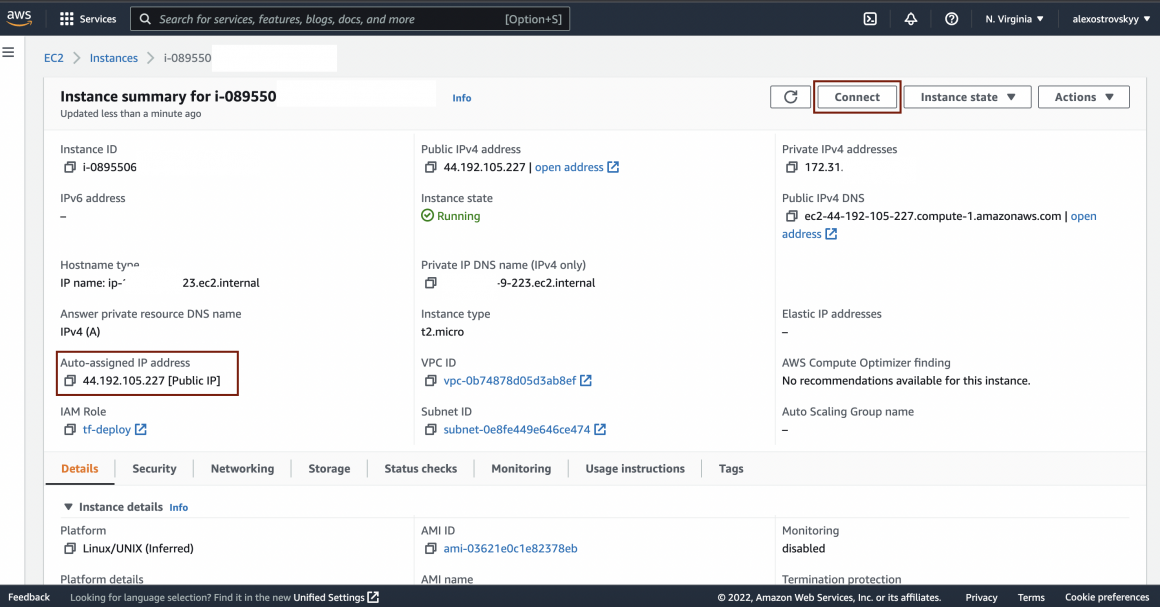Copy the VPC ID value

point(431,381)
